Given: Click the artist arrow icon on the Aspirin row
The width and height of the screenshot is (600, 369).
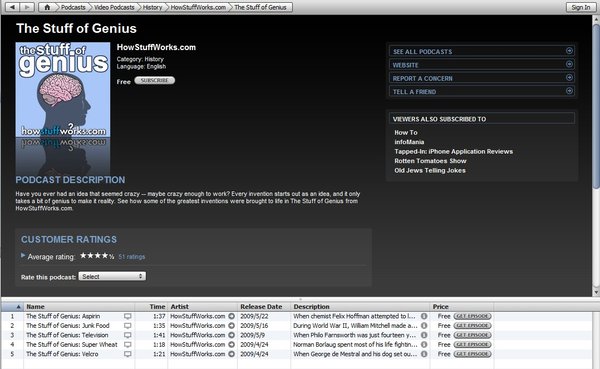Looking at the screenshot, I should pos(232,316).
